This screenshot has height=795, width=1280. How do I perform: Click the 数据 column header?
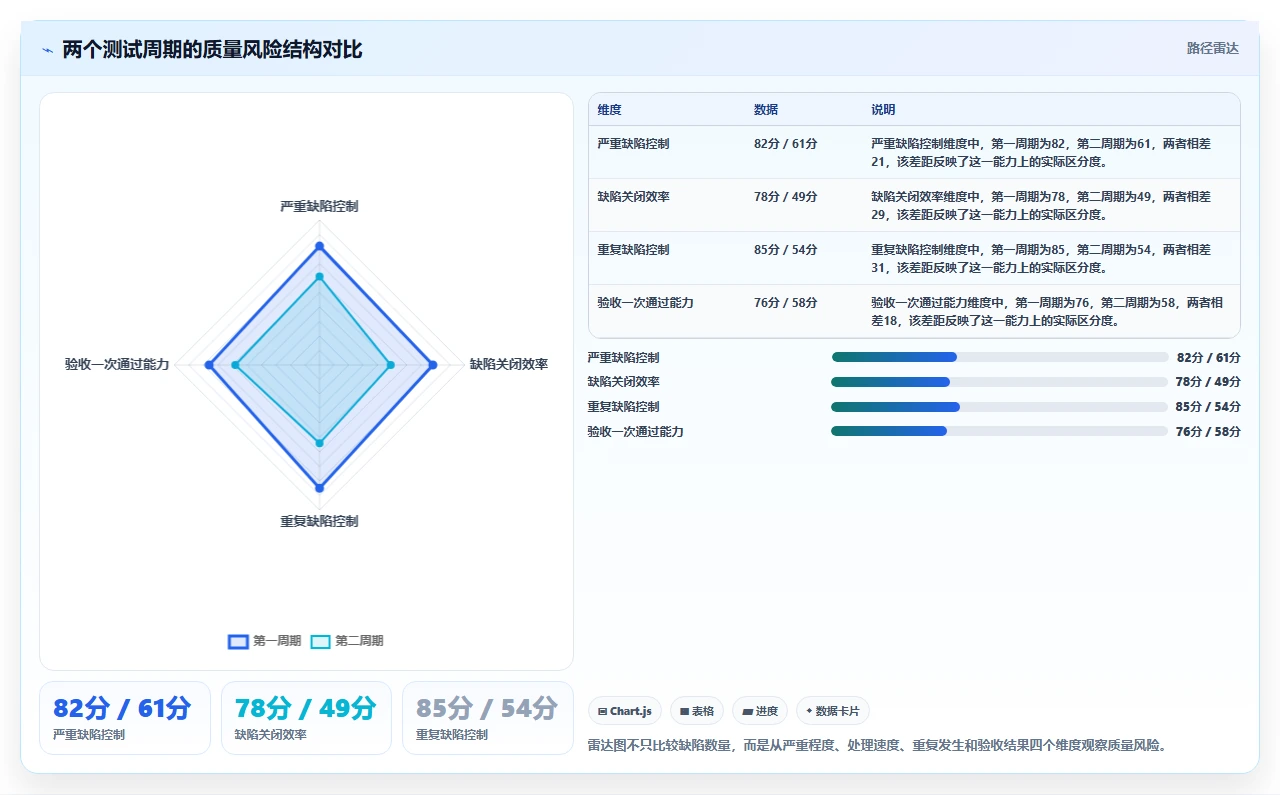click(x=766, y=110)
